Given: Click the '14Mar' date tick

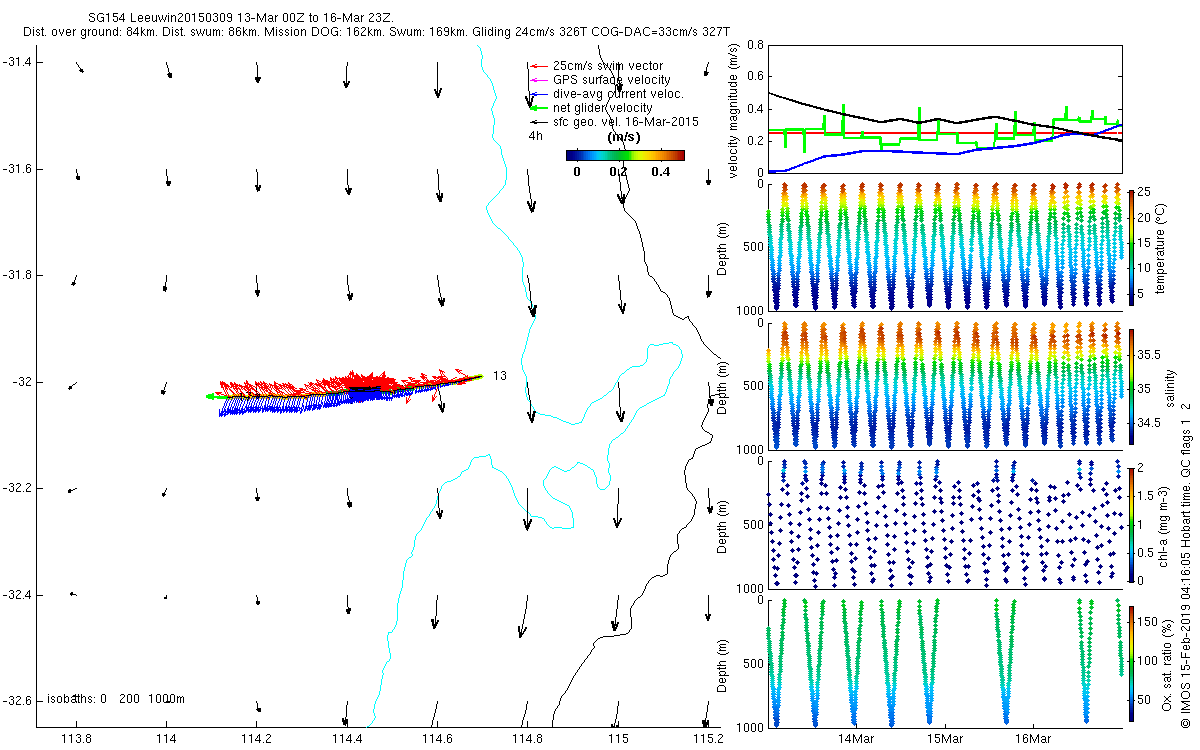Looking at the screenshot, I should coord(856,738).
